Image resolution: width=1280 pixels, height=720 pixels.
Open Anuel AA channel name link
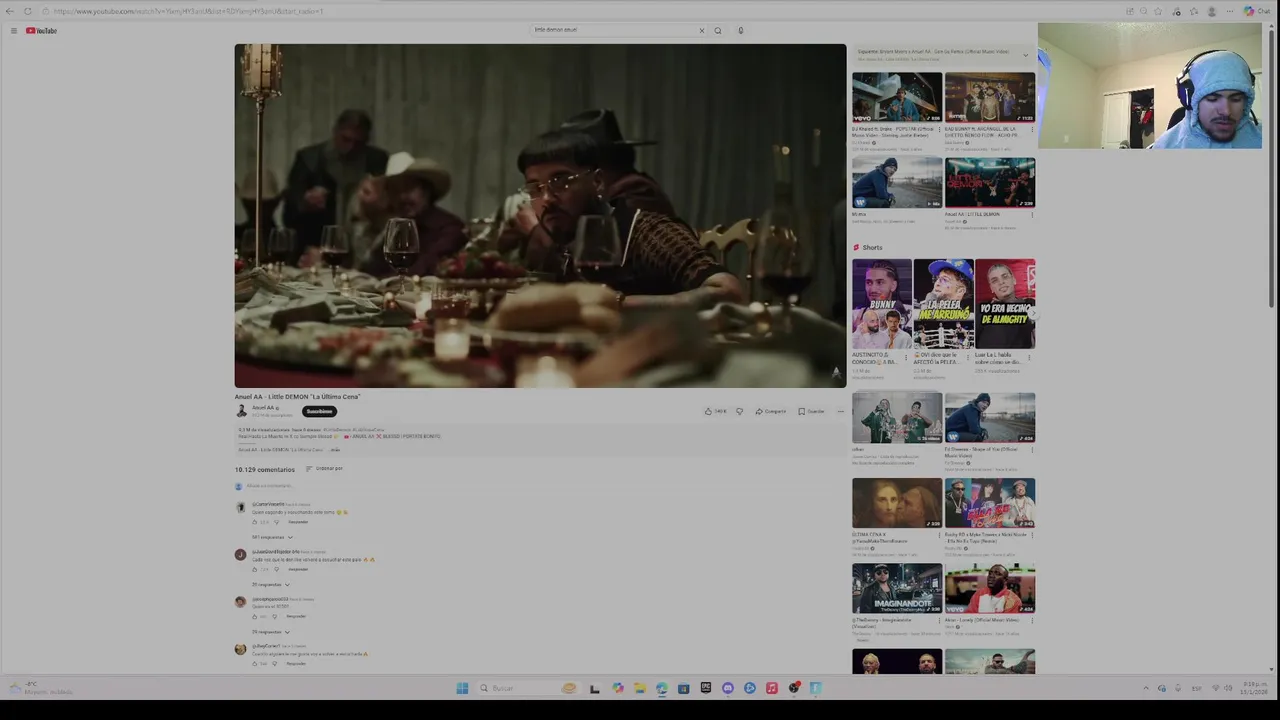coord(264,408)
